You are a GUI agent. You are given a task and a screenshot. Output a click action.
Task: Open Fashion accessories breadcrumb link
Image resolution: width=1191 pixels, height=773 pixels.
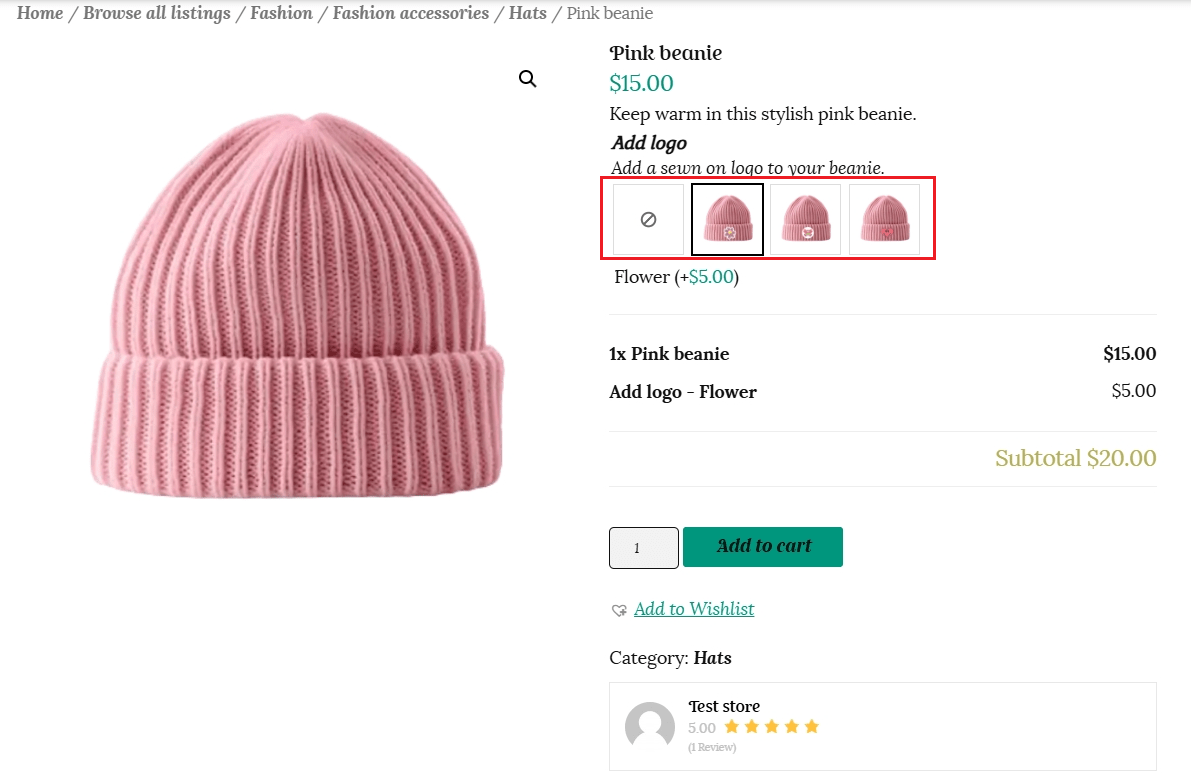411,13
